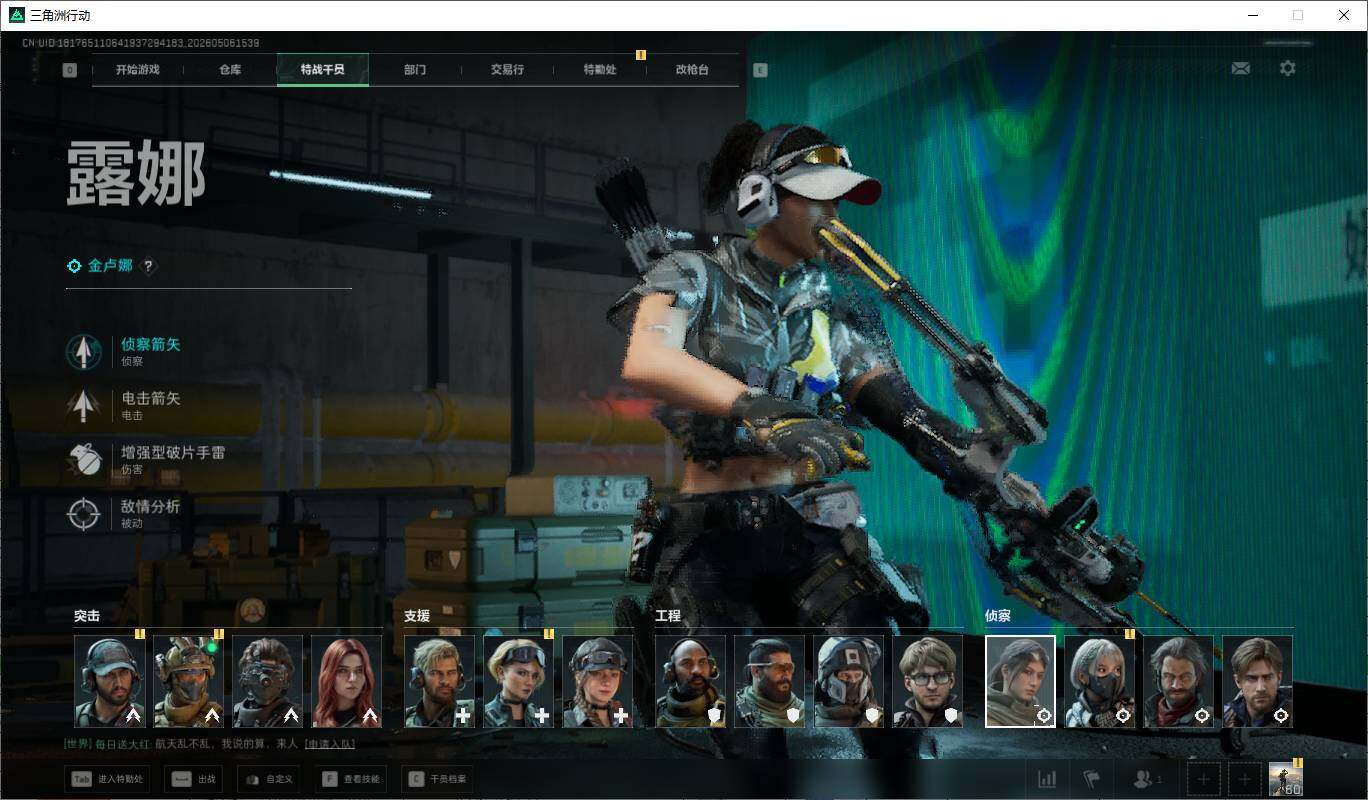Click the 三角洲行动 title bar logo
The height and width of the screenshot is (800, 1368).
click(x=16, y=15)
